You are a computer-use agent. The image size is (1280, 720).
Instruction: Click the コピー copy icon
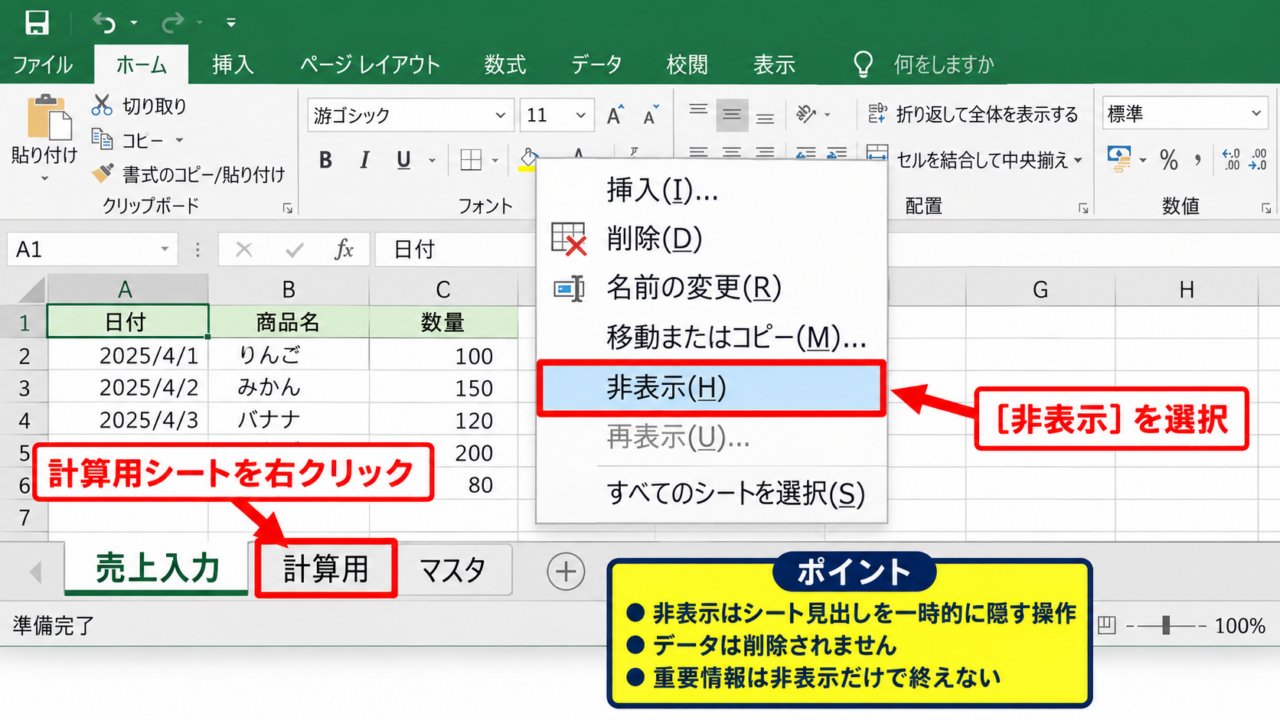coord(102,140)
